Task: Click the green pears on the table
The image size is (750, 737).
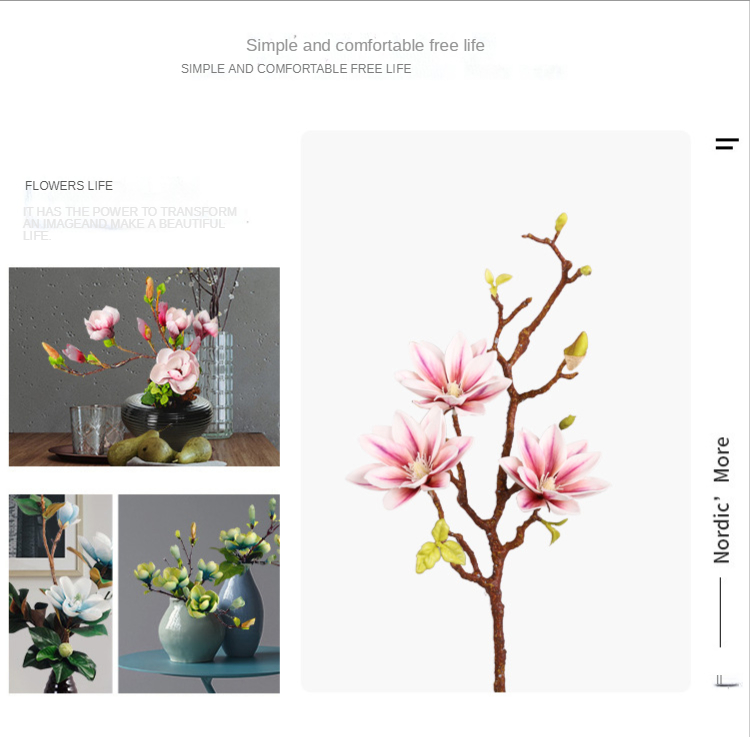Action: click(160, 448)
